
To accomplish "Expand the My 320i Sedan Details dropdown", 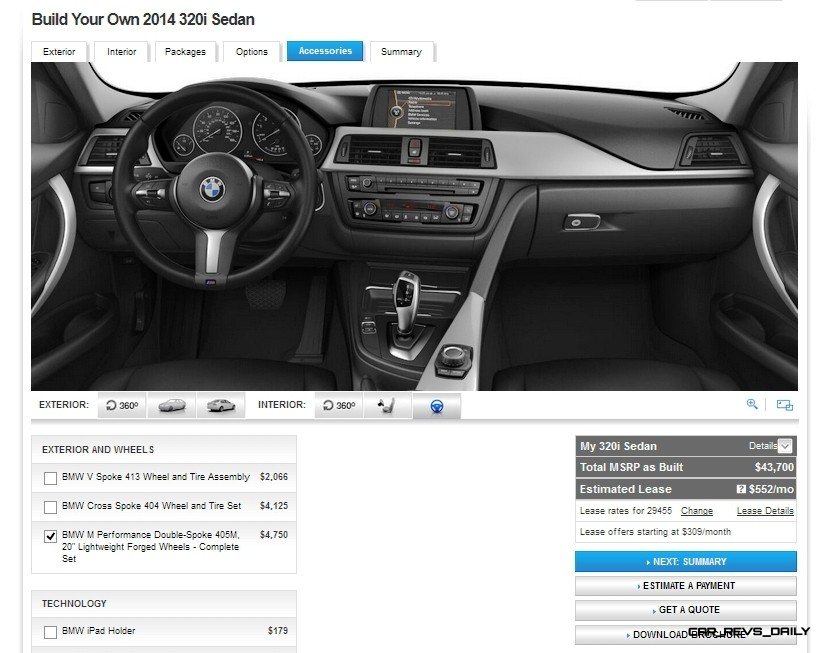I will [785, 446].
